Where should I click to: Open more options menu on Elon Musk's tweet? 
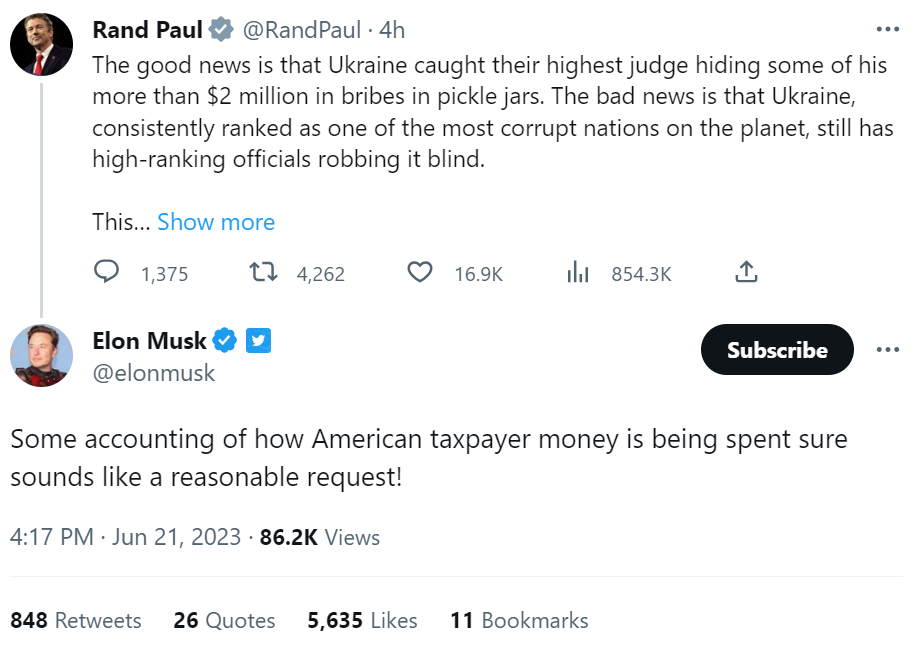coord(887,350)
